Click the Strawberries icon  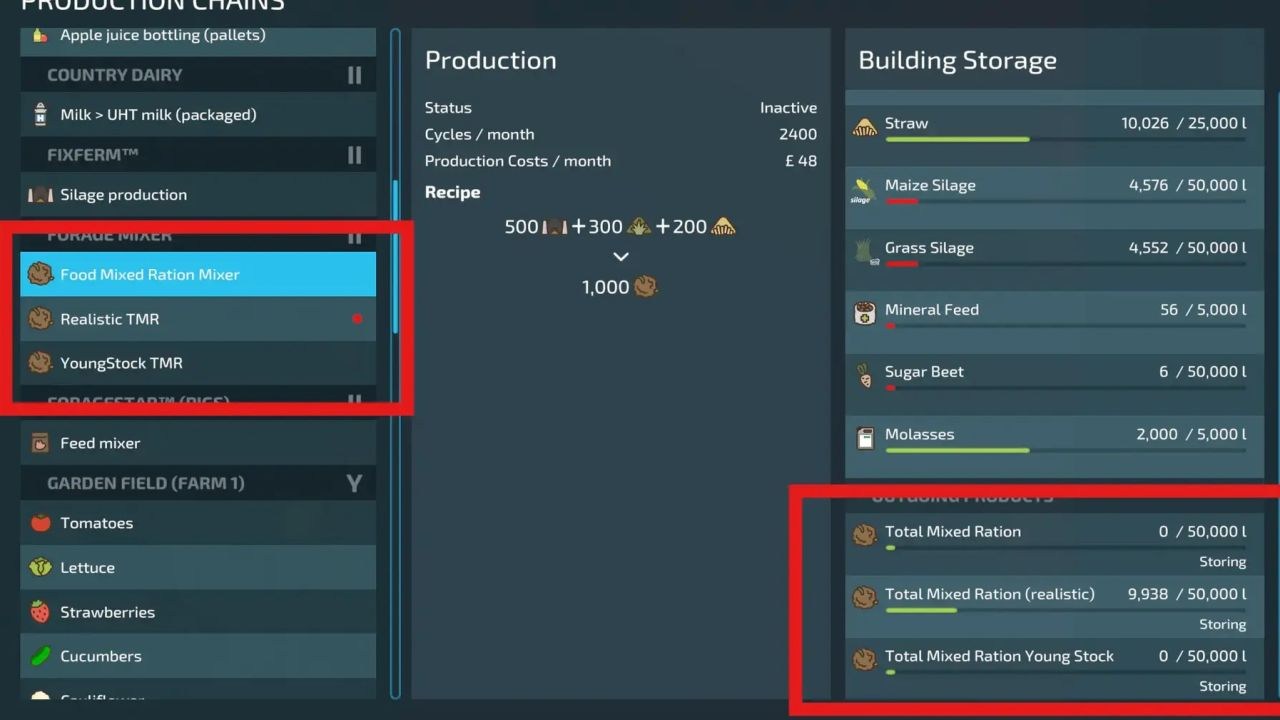40,612
